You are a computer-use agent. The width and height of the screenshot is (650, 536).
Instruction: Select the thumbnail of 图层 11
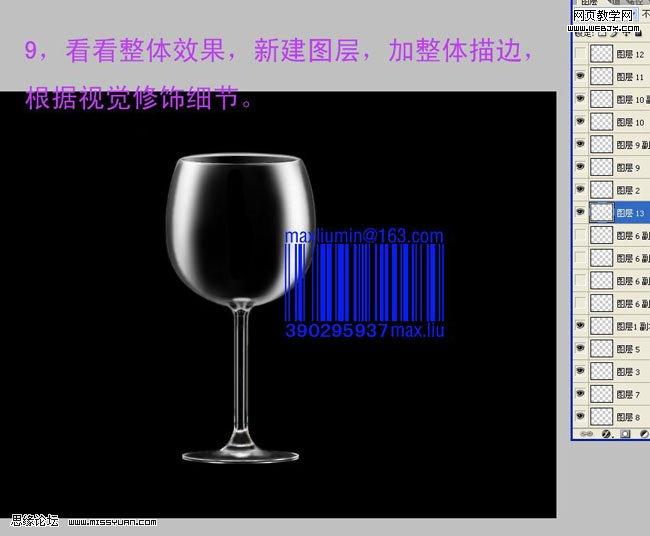pyautogui.click(x=601, y=76)
